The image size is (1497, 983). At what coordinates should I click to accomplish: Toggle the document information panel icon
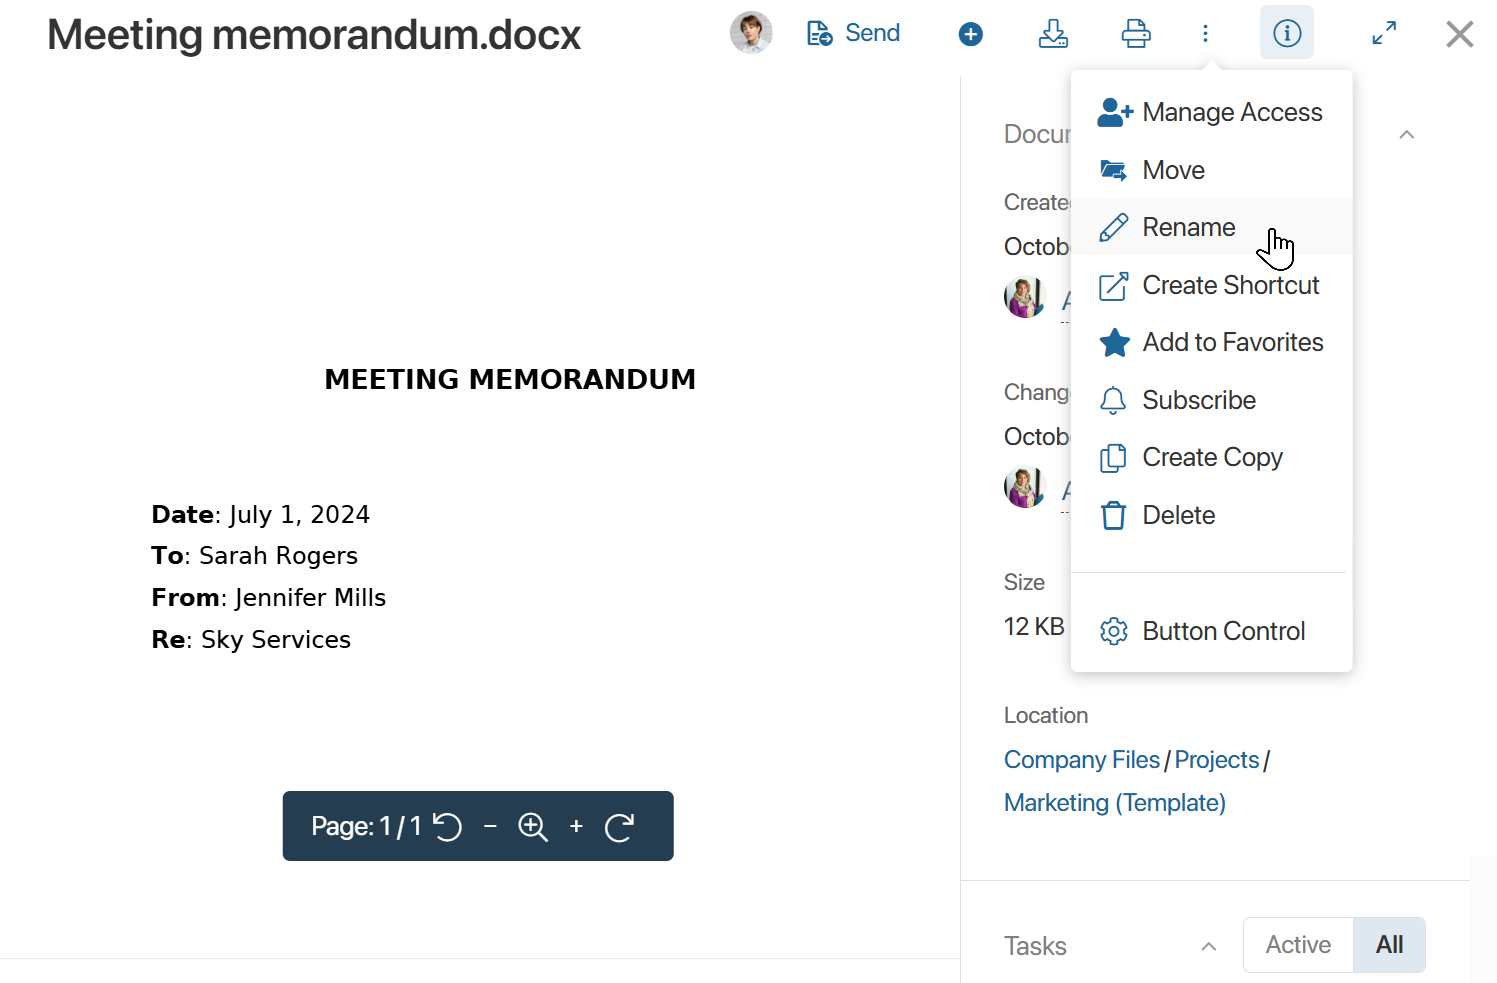[x=1287, y=33]
